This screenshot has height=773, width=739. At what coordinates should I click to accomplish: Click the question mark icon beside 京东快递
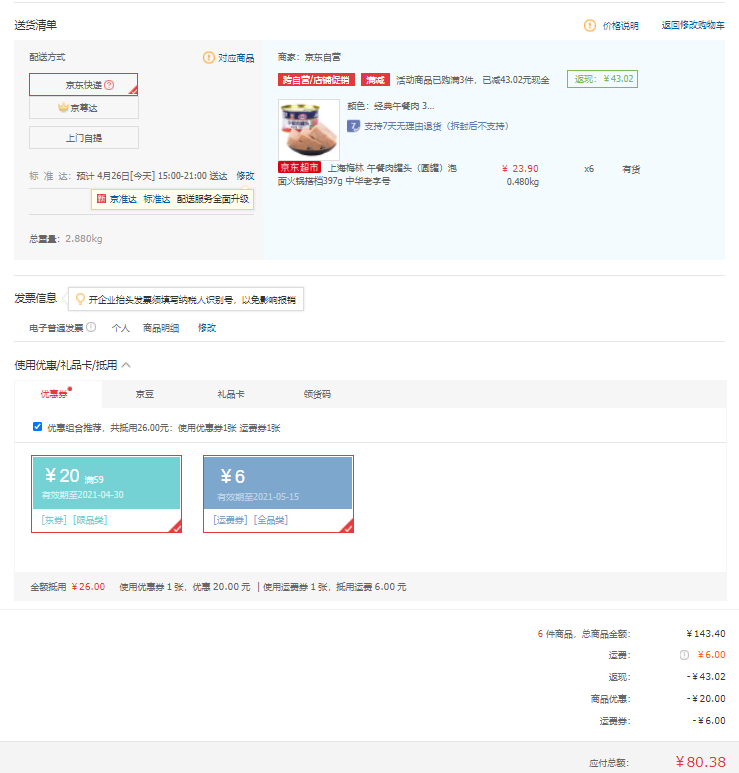tap(109, 85)
